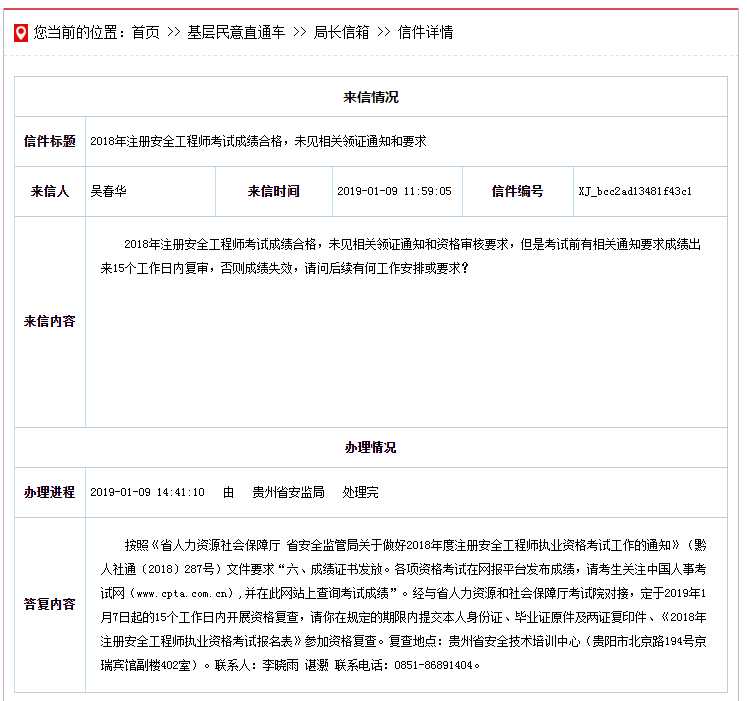Select the 办理进程 label cell

coord(50,492)
